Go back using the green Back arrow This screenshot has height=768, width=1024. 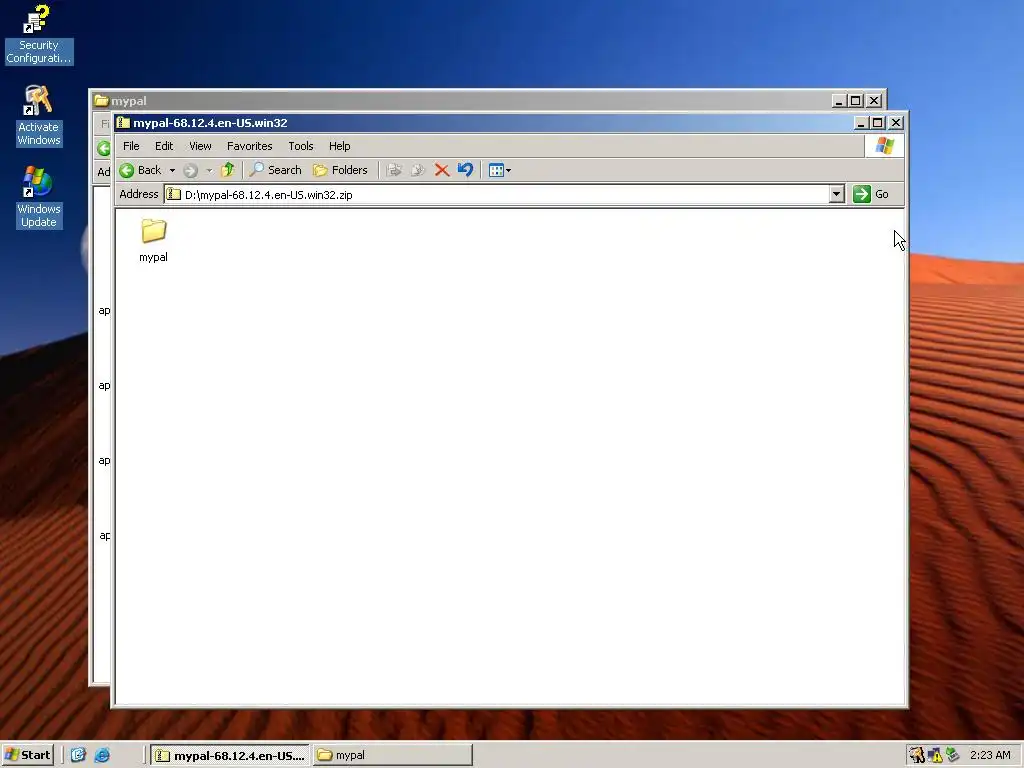click(140, 170)
